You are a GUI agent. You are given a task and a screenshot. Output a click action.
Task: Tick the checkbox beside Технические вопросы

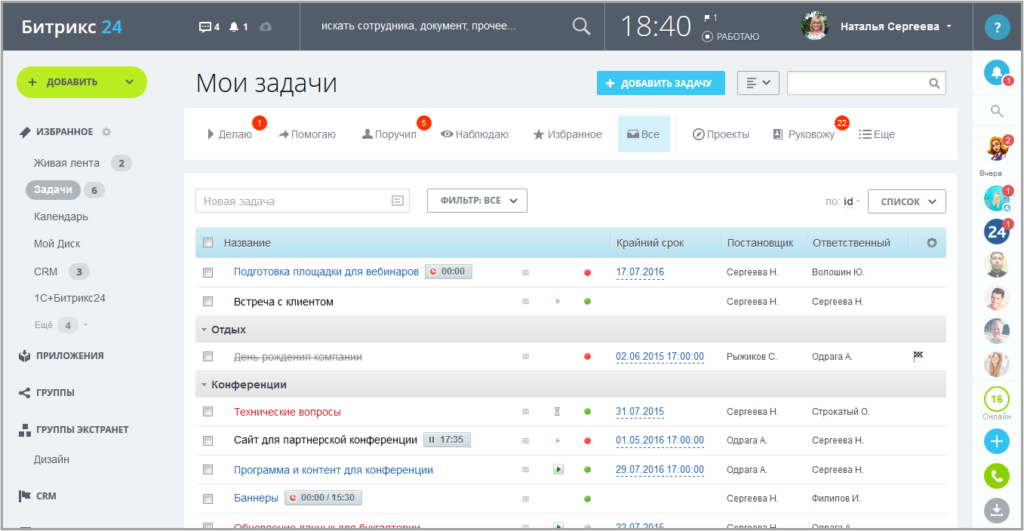(208, 412)
